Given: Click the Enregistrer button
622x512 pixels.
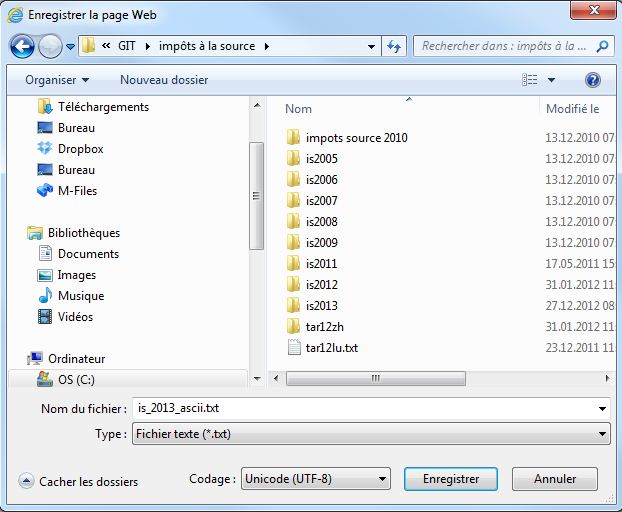Looking at the screenshot, I should click(451, 479).
